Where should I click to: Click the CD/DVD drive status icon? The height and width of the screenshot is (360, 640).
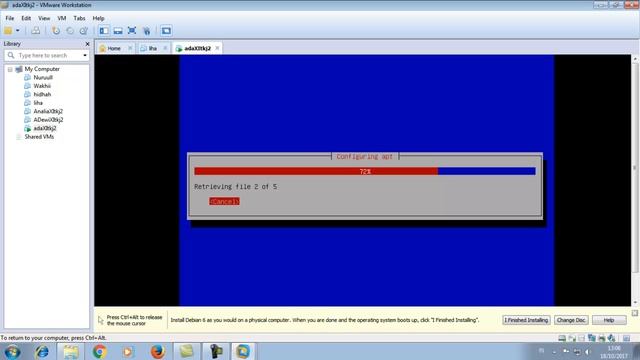(572, 338)
